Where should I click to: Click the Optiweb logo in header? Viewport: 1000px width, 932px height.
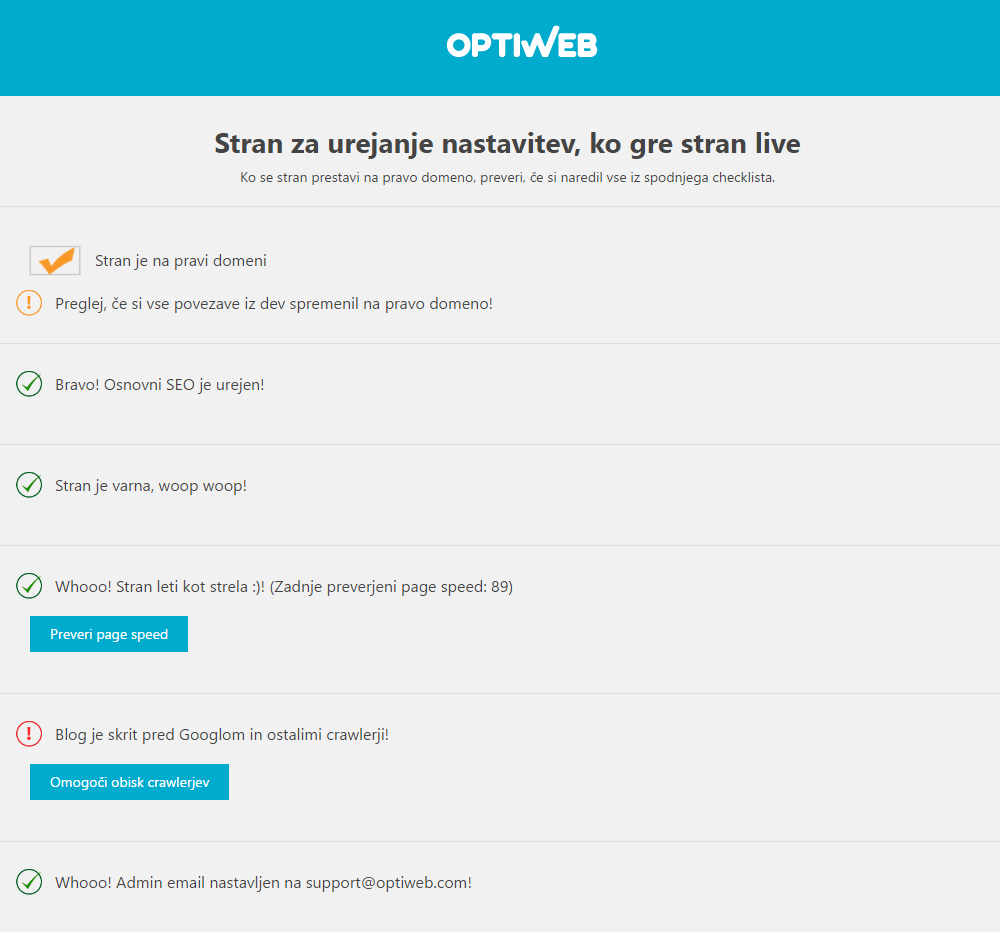[x=522, y=45]
